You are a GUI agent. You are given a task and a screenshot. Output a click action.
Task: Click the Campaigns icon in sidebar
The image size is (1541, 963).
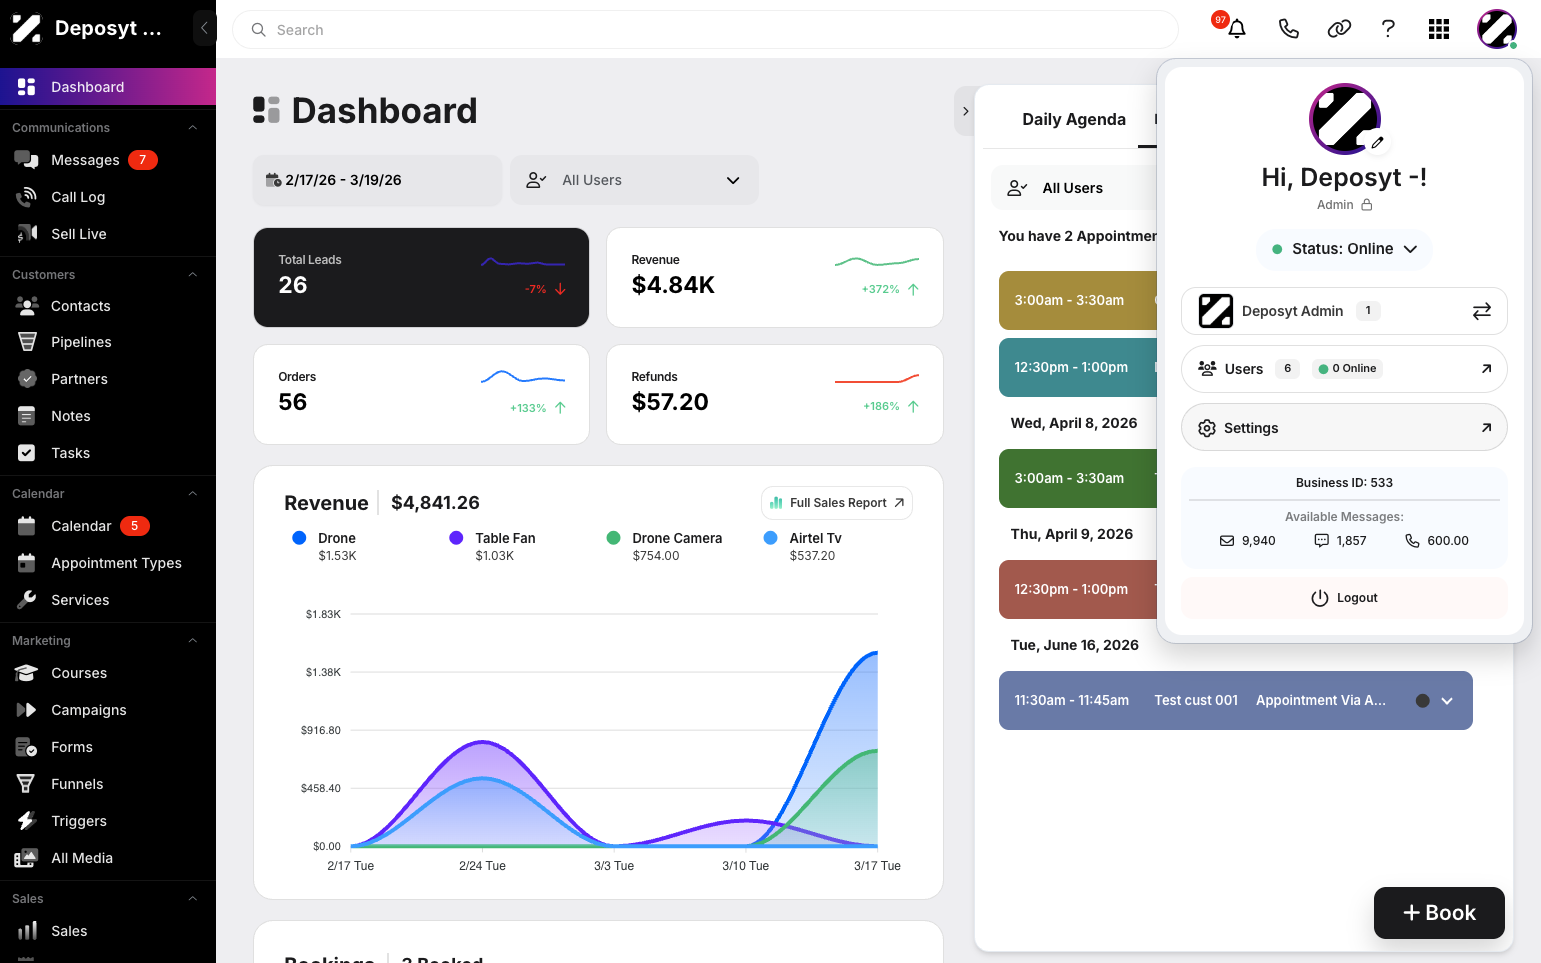tap(27, 710)
